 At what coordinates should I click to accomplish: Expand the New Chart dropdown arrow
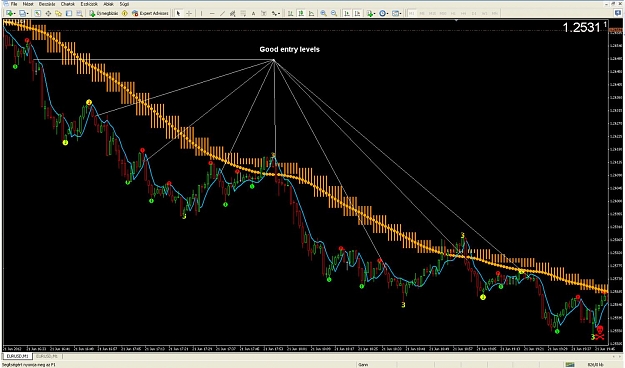15,14
